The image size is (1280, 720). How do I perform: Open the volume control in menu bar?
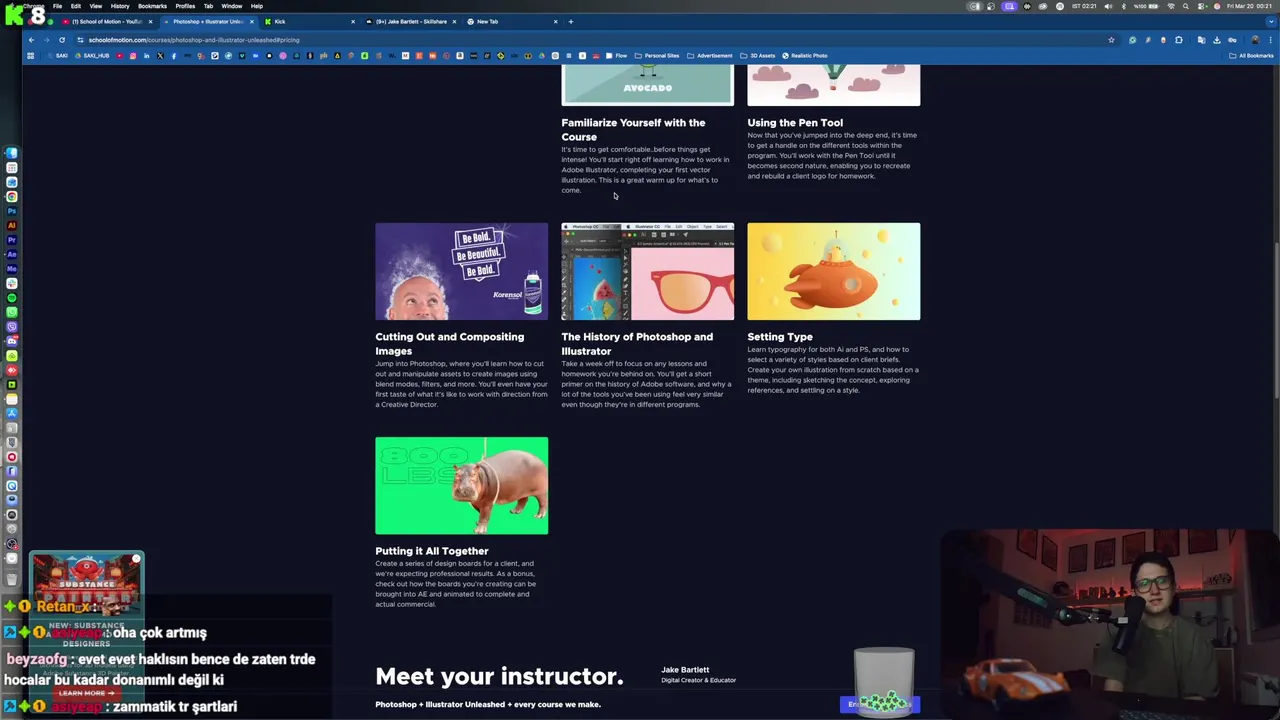tap(1108, 6)
